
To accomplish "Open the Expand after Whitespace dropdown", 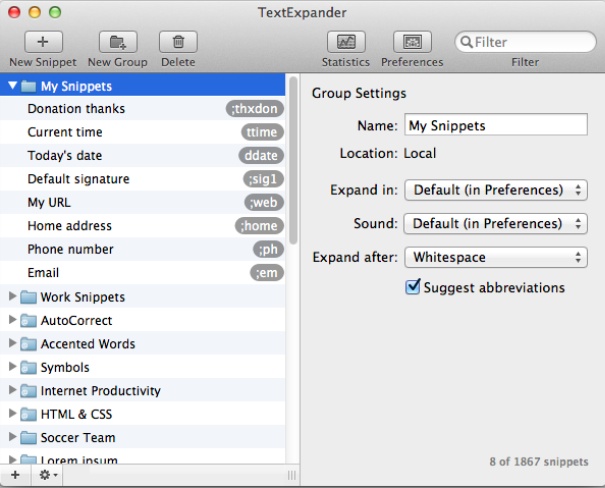I will point(496,258).
